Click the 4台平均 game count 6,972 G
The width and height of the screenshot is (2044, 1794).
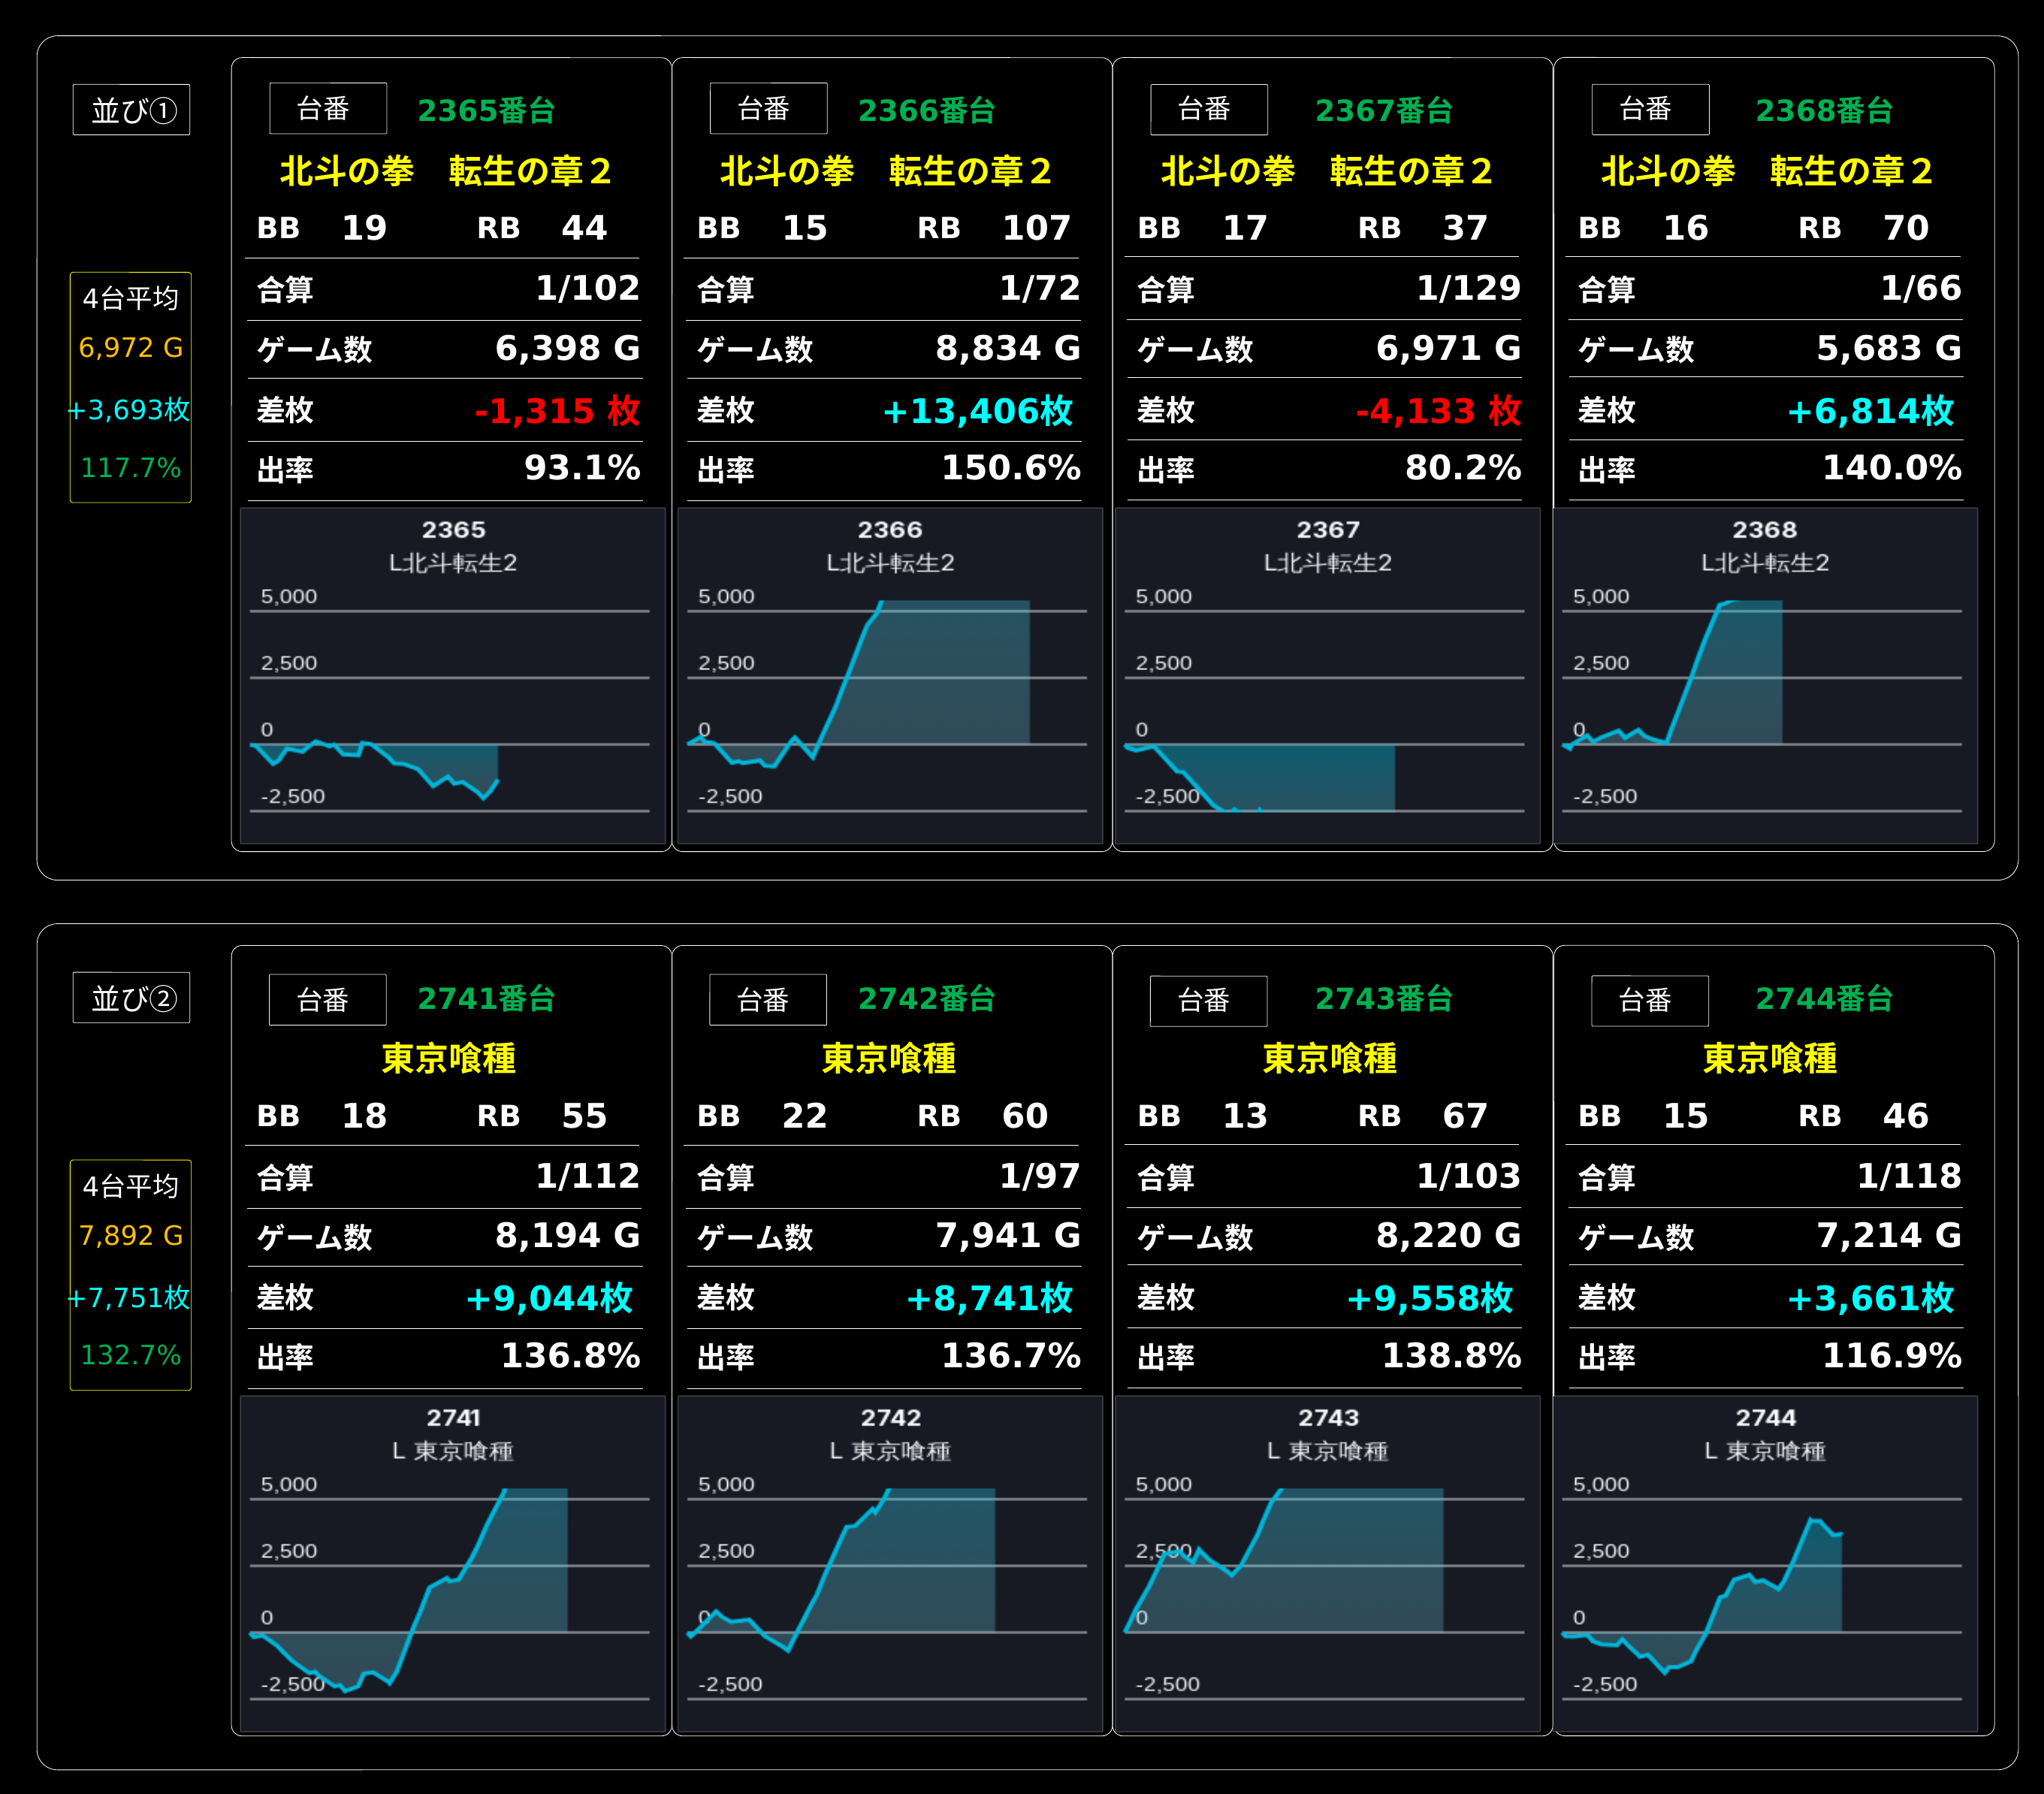click(x=131, y=348)
